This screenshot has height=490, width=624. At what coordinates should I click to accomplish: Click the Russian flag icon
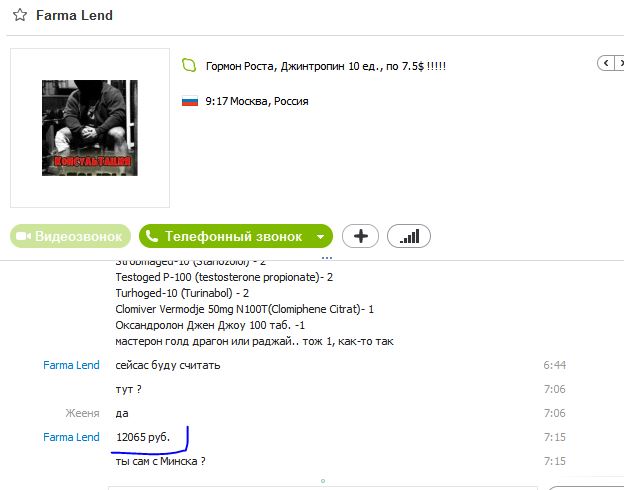pyautogui.click(x=190, y=101)
